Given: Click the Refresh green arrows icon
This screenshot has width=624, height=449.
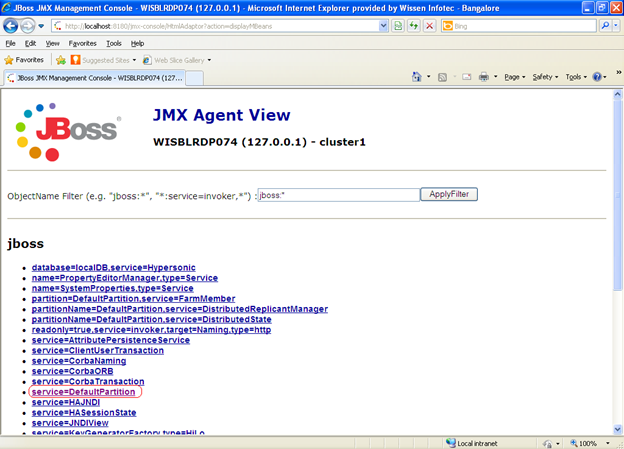Looking at the screenshot, I should tap(413, 26).
